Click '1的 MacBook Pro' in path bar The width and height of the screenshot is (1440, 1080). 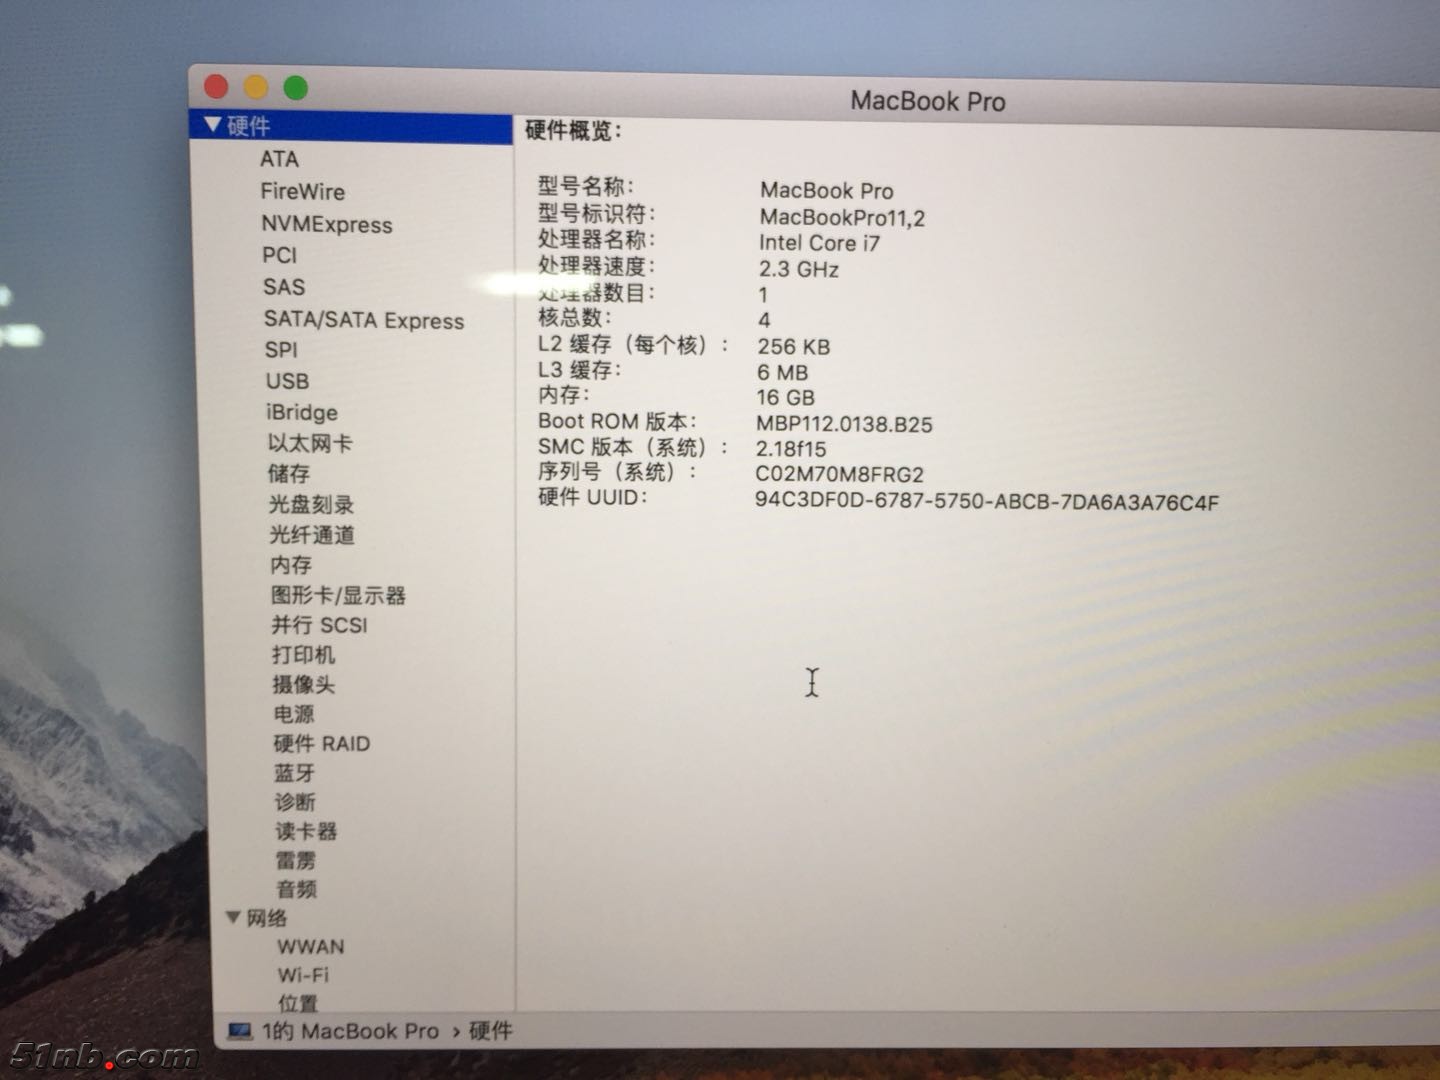tap(350, 1031)
